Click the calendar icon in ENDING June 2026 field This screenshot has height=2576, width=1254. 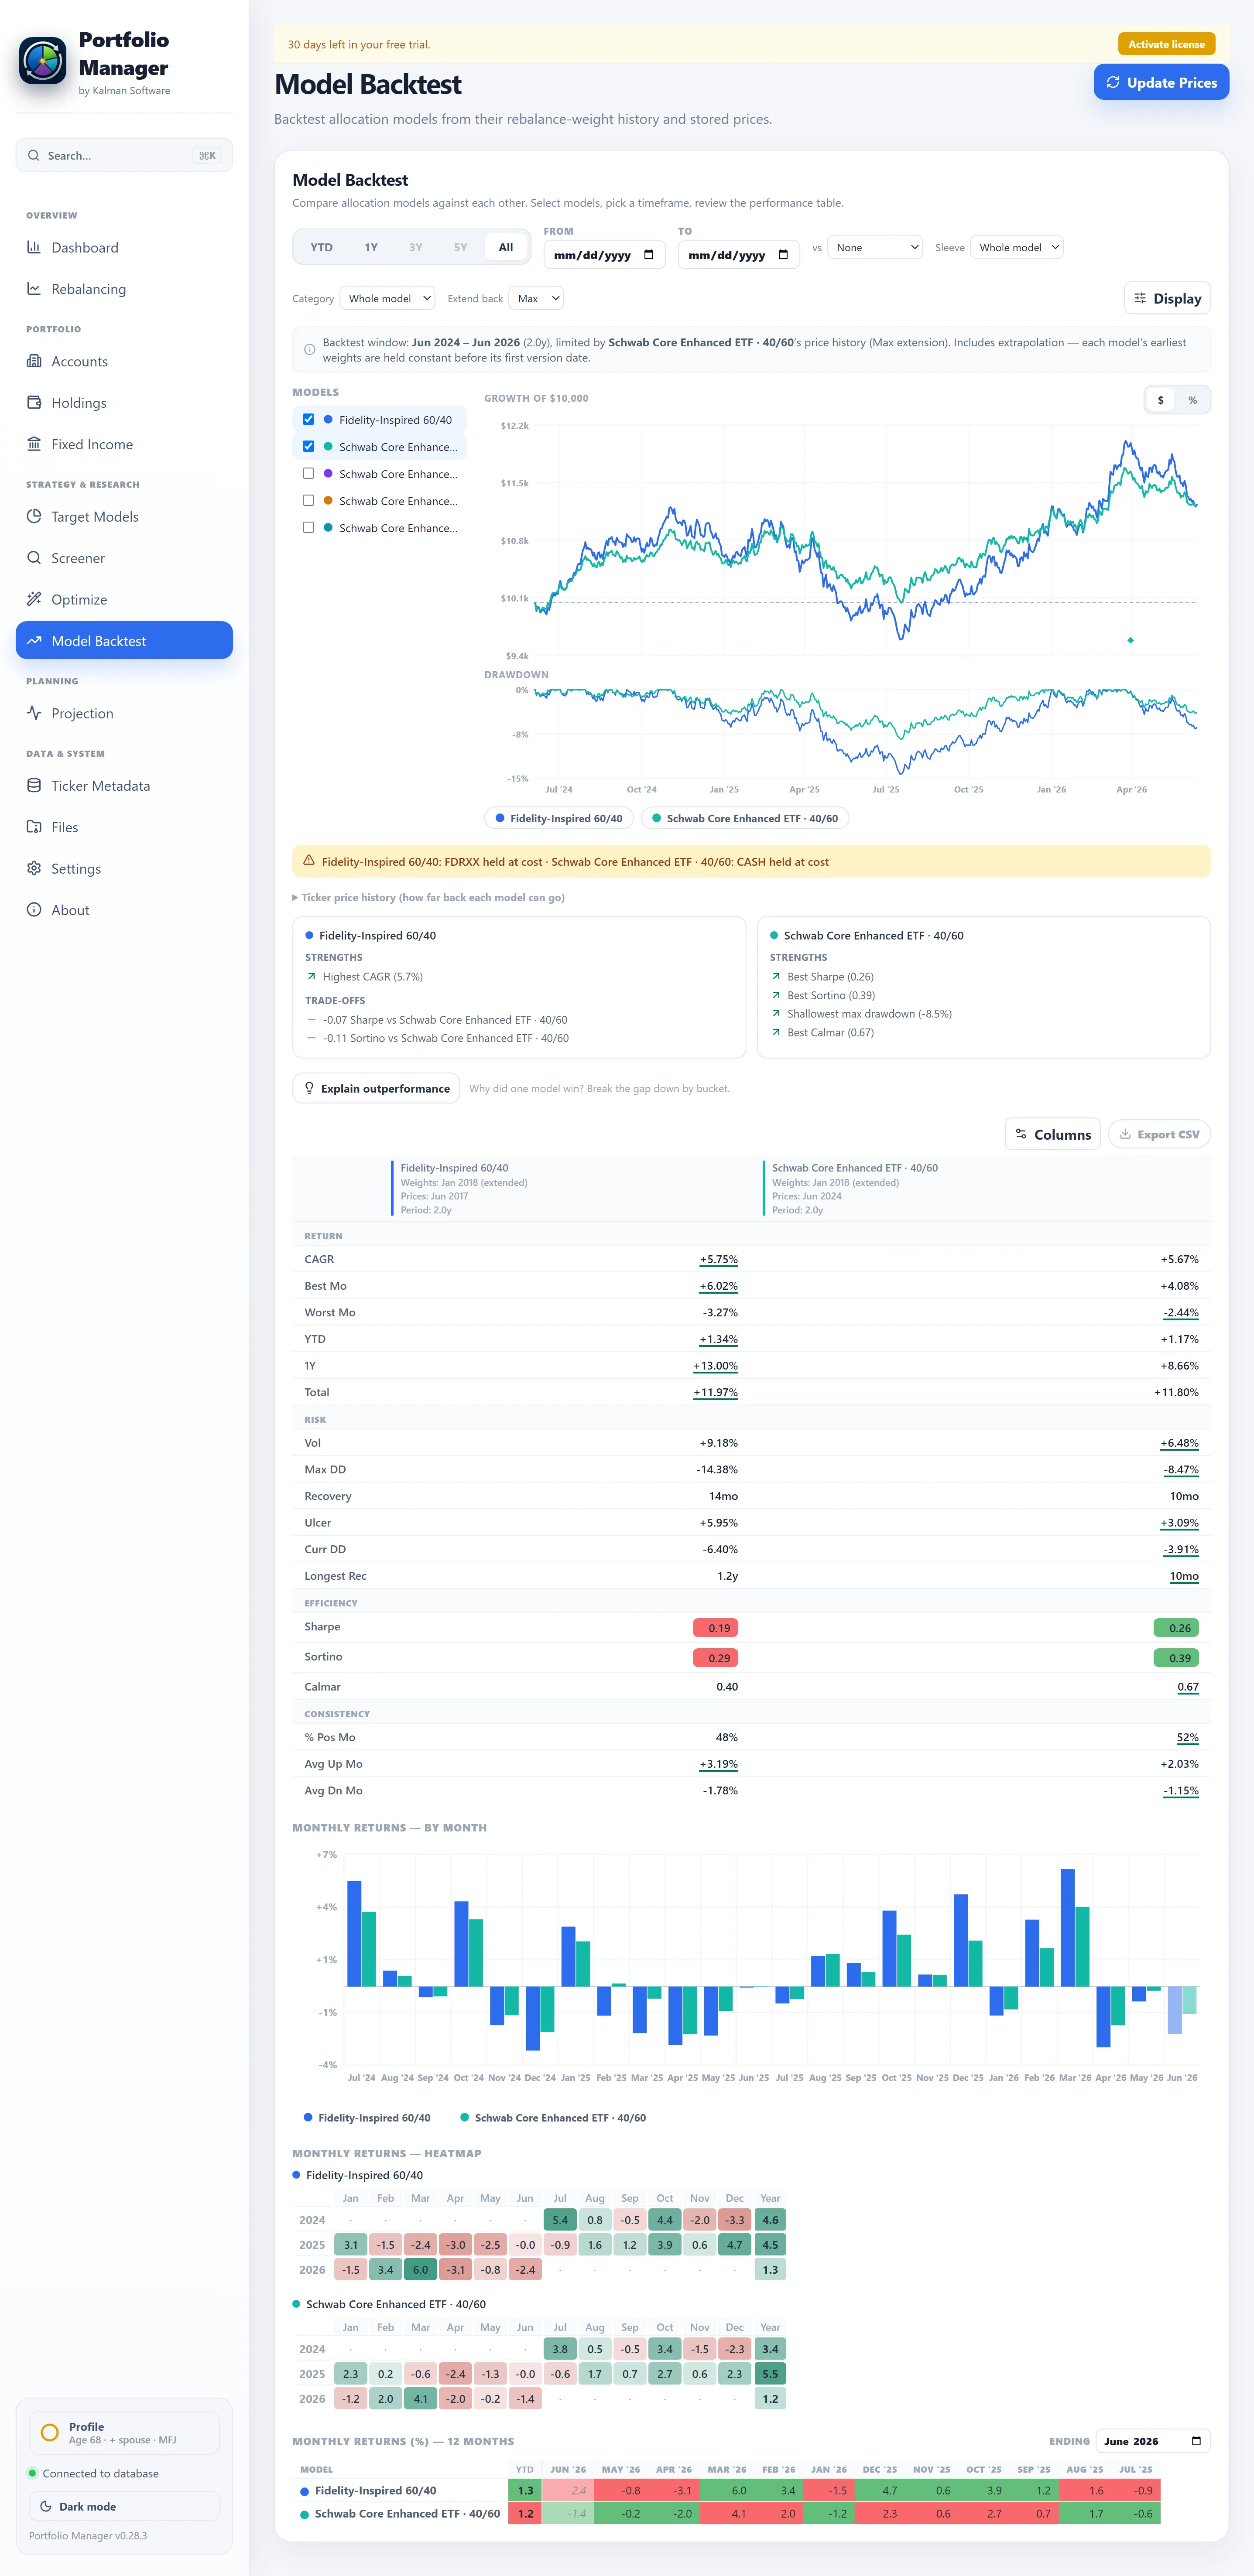point(1196,2441)
